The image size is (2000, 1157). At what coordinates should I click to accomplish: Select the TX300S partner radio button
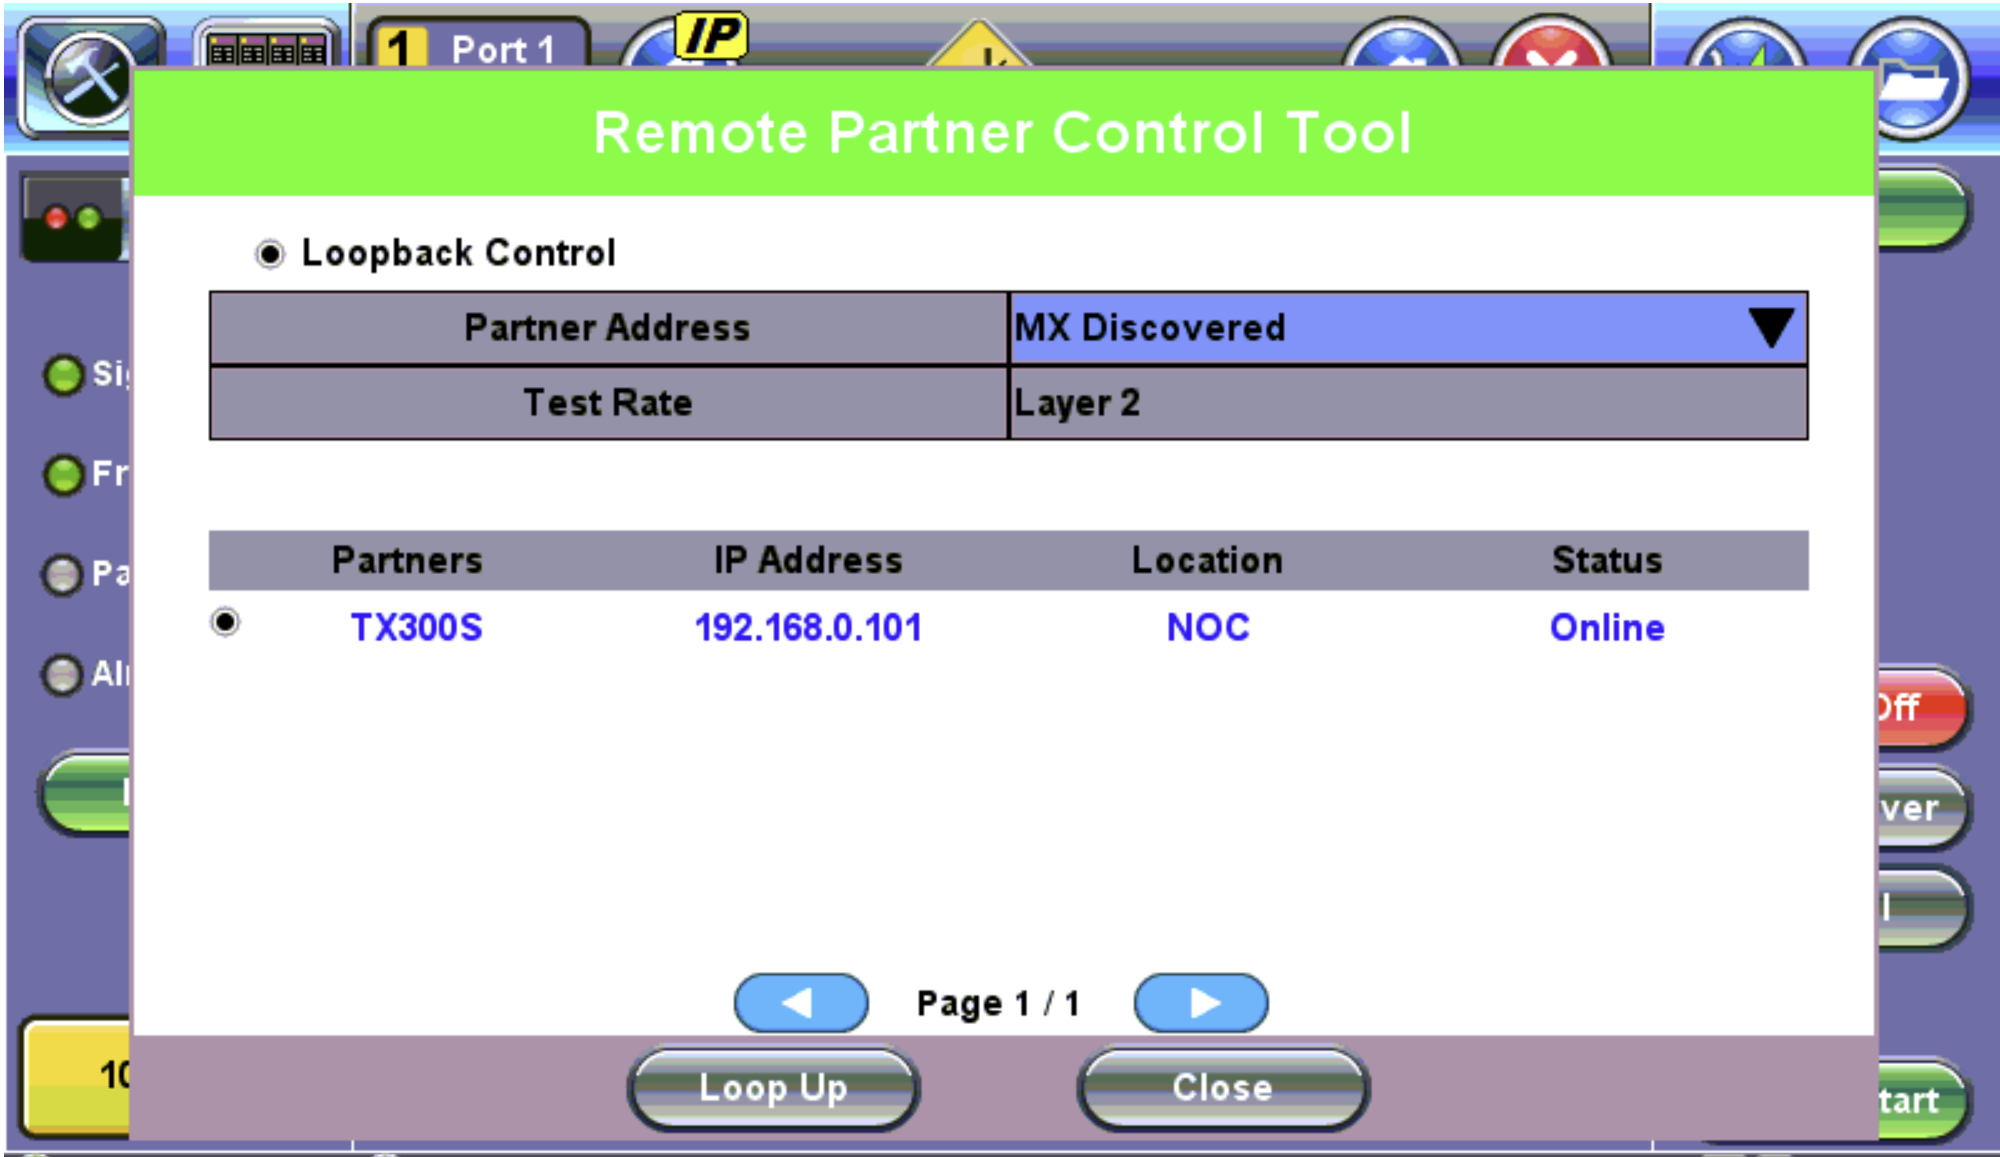point(228,623)
